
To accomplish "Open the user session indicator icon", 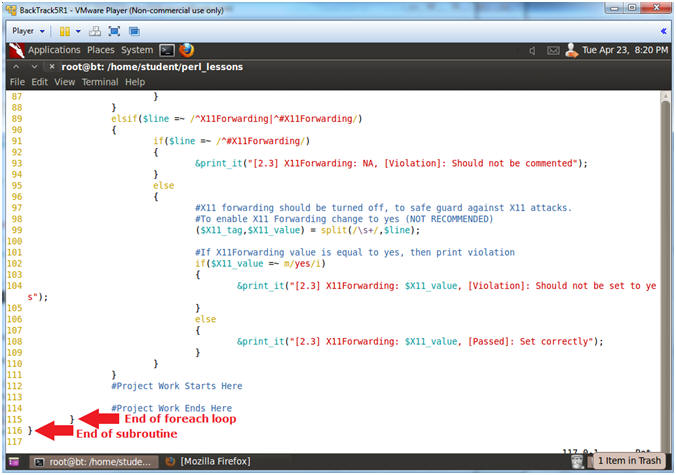I will pos(572,50).
